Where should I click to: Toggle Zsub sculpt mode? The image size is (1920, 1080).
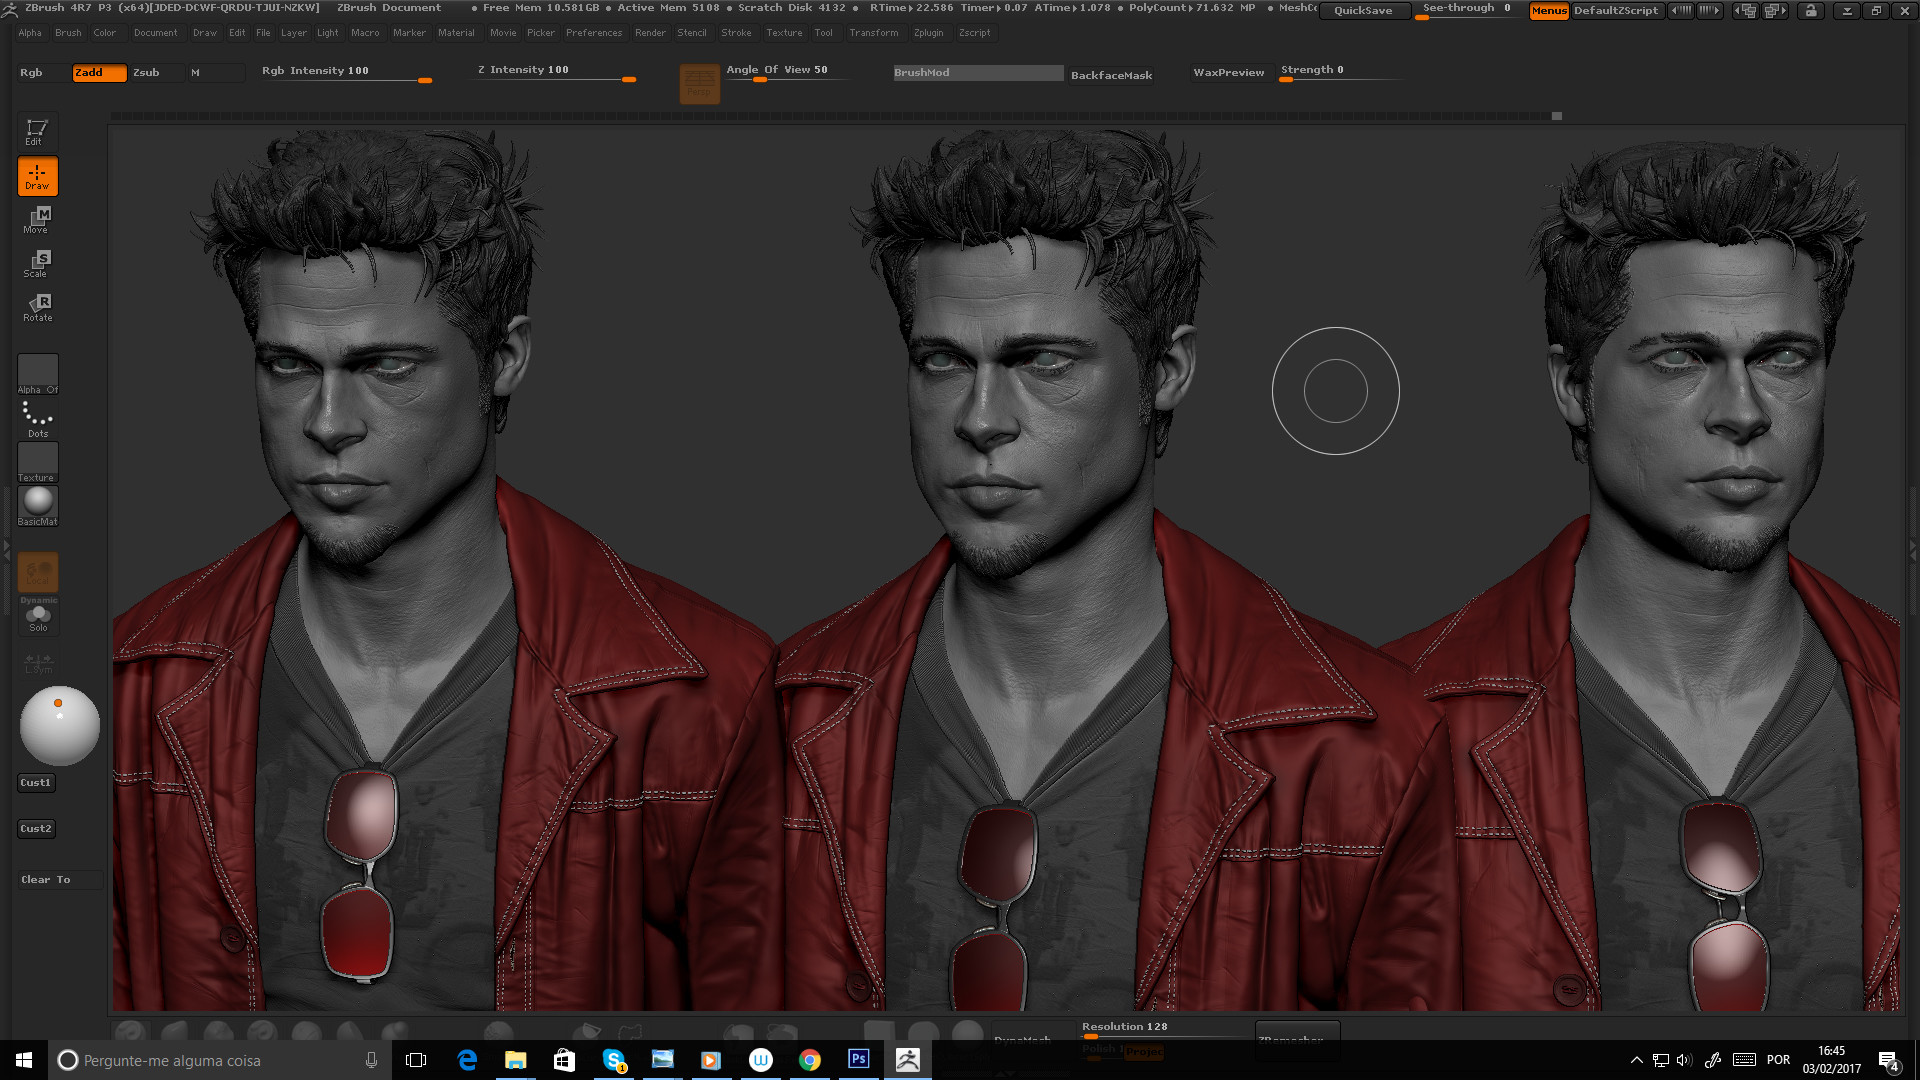tap(157, 73)
